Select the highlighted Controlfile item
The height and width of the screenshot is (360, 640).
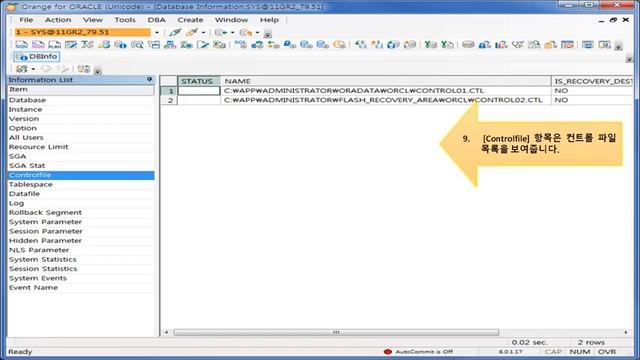click(81, 175)
